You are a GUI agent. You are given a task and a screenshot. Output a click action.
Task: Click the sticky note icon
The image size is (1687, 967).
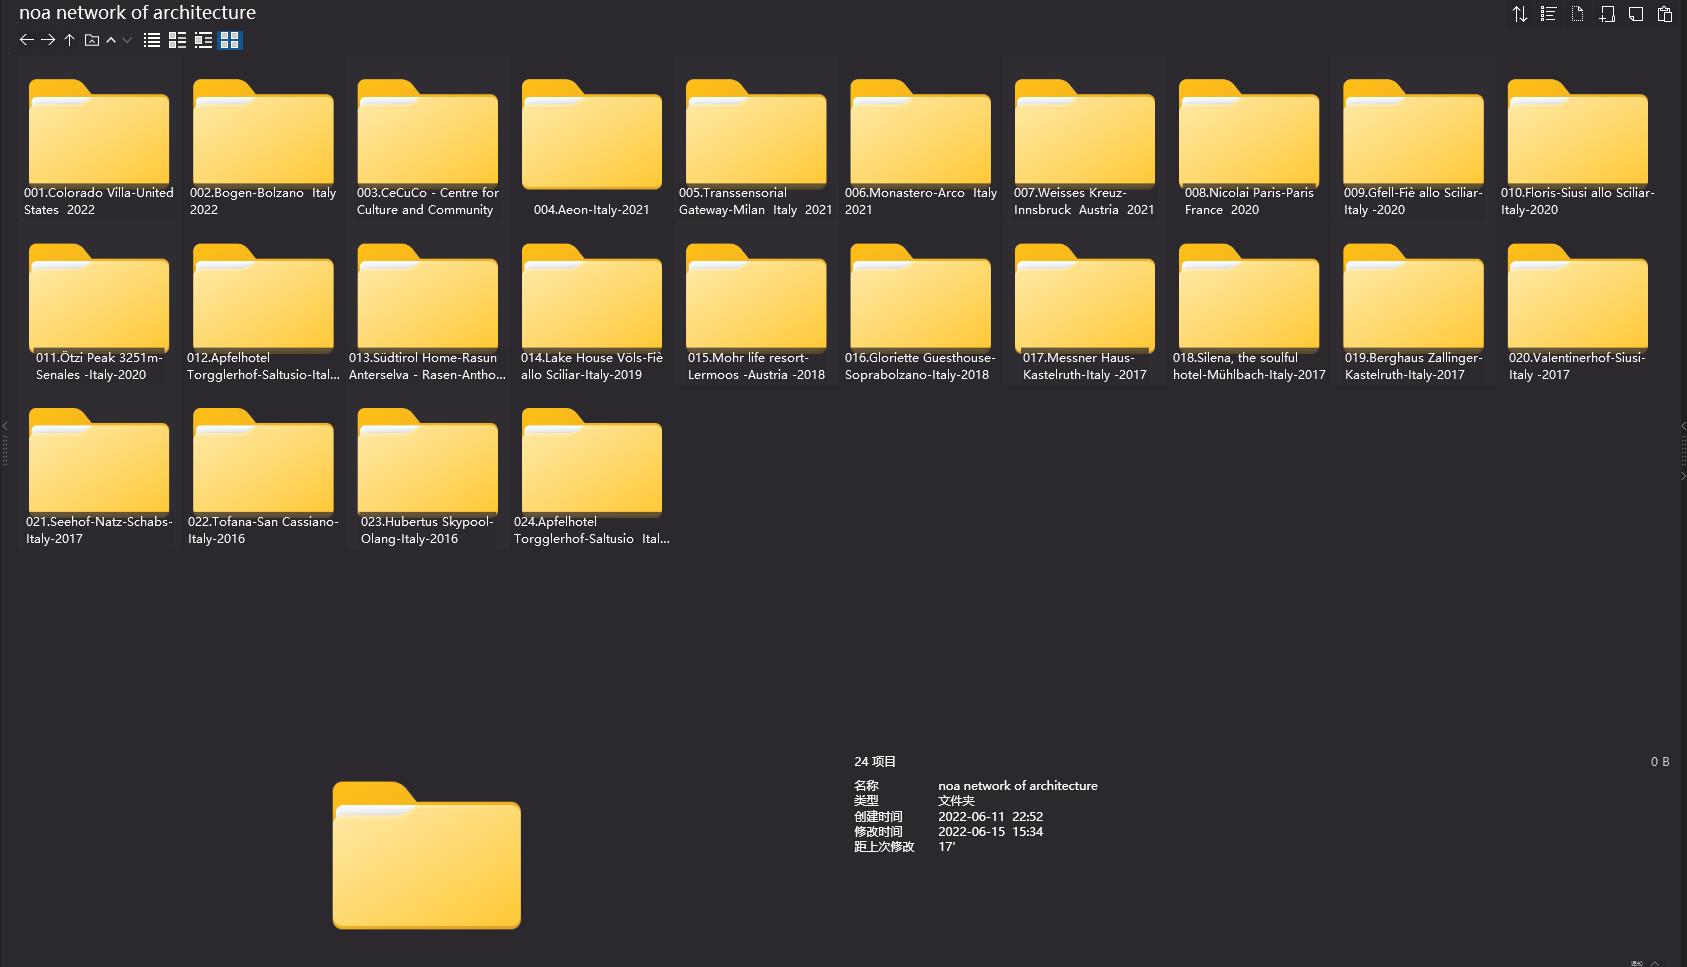(x=1636, y=14)
